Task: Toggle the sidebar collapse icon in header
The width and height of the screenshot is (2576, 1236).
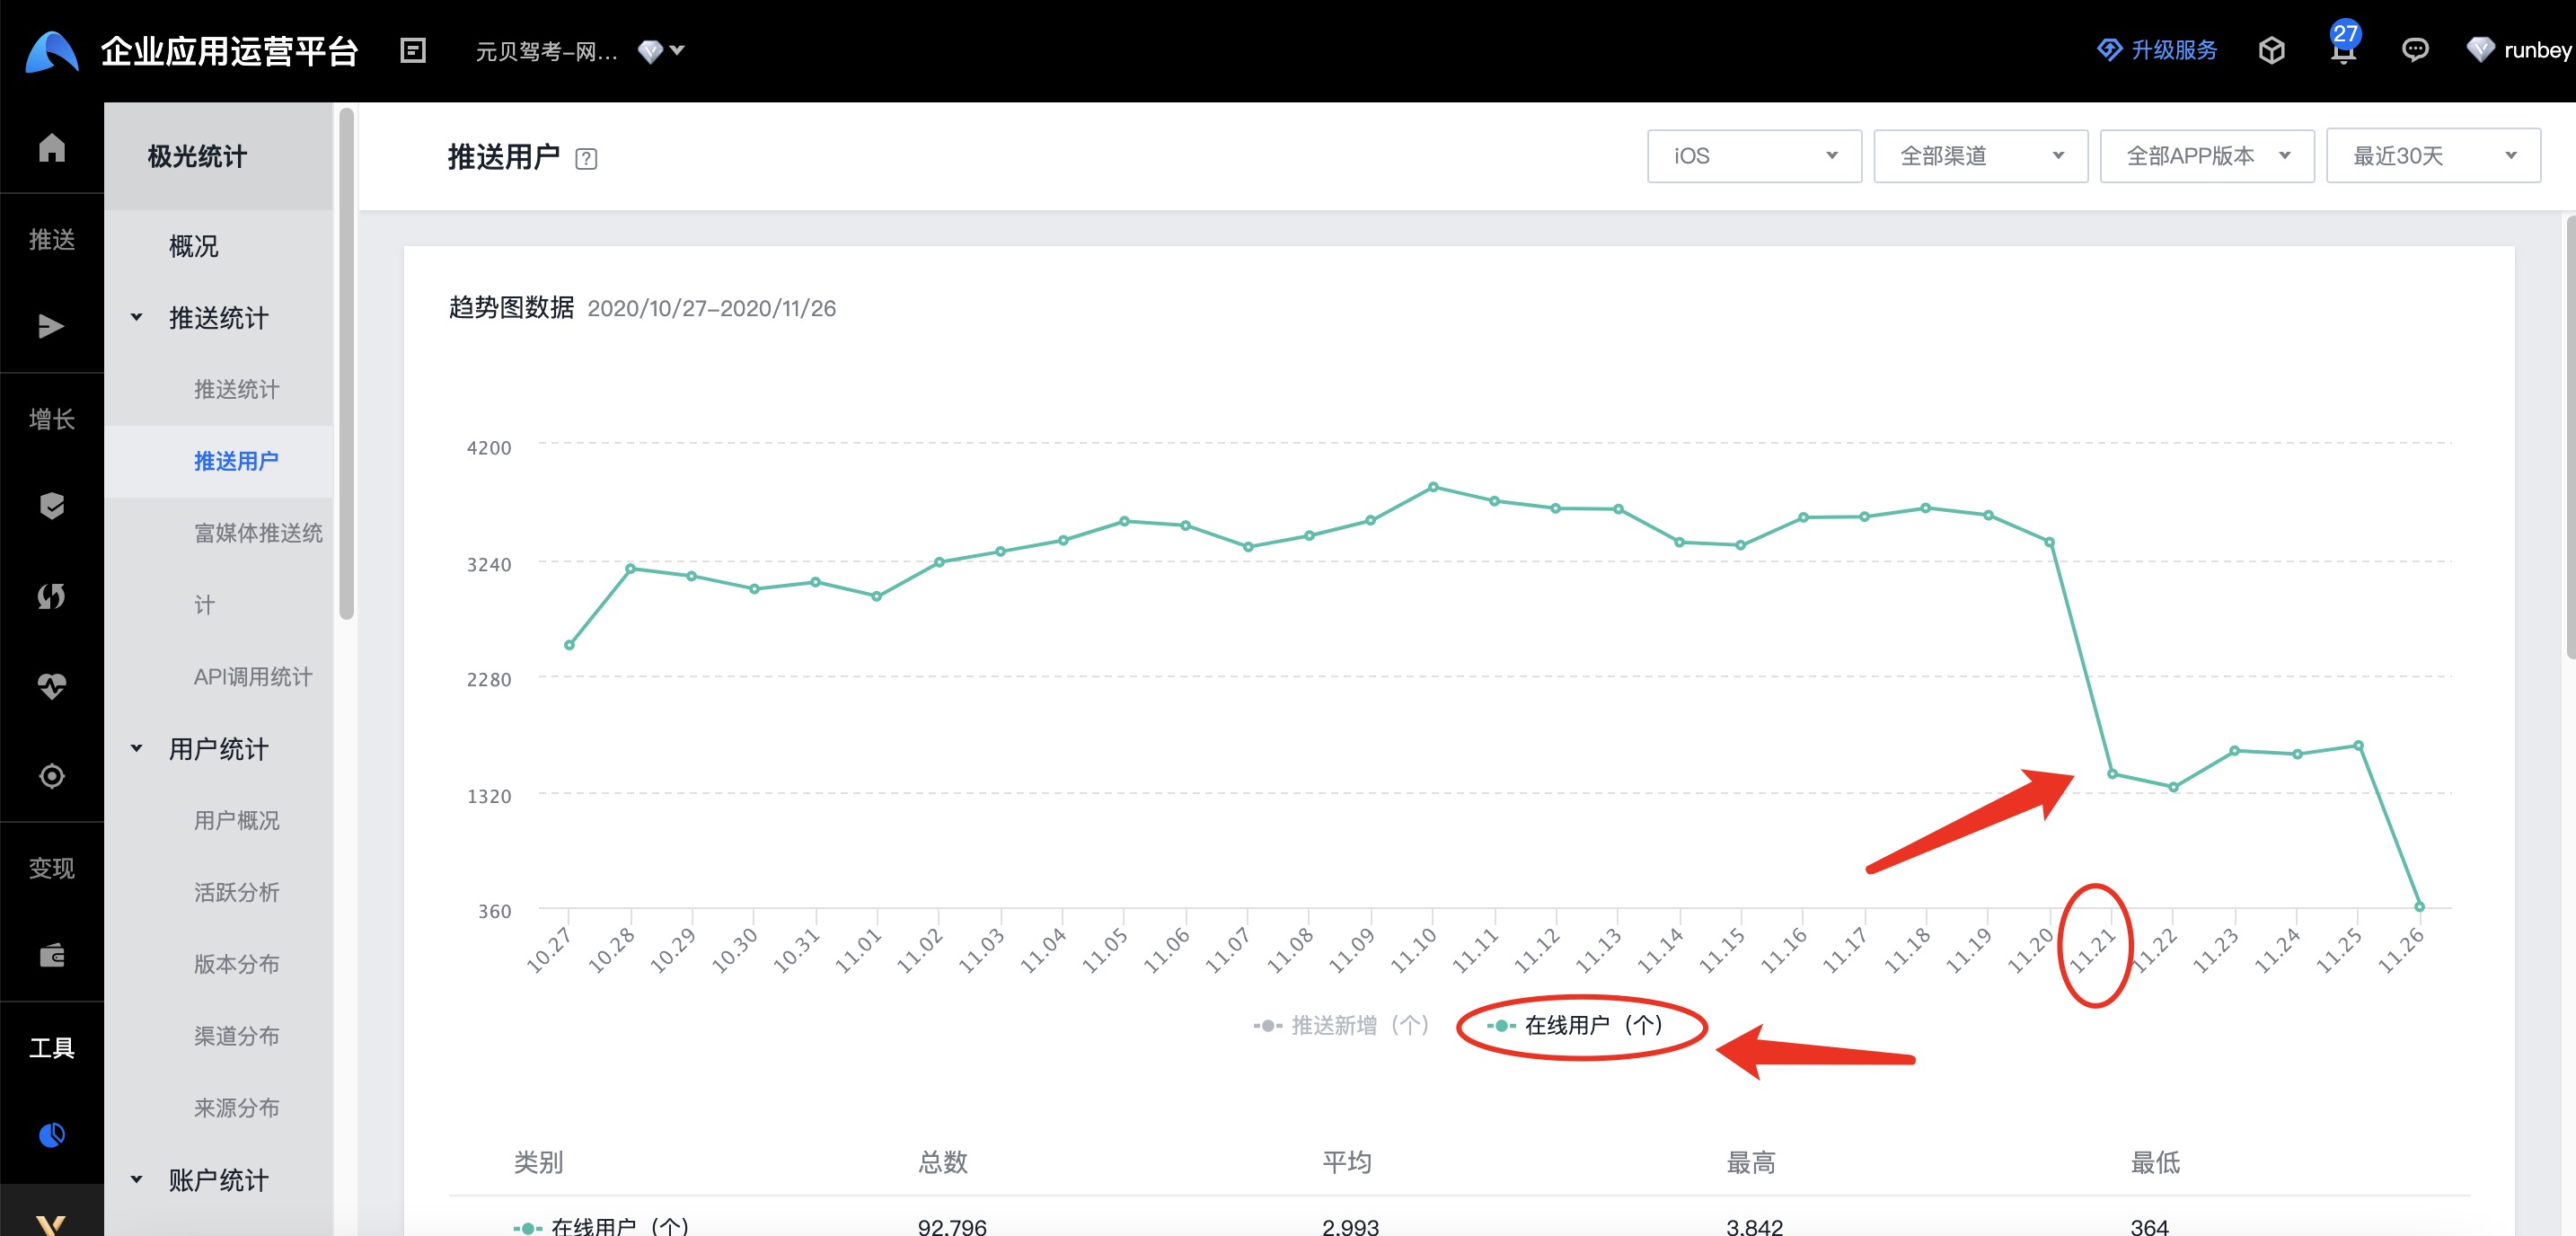Action: click(413, 50)
